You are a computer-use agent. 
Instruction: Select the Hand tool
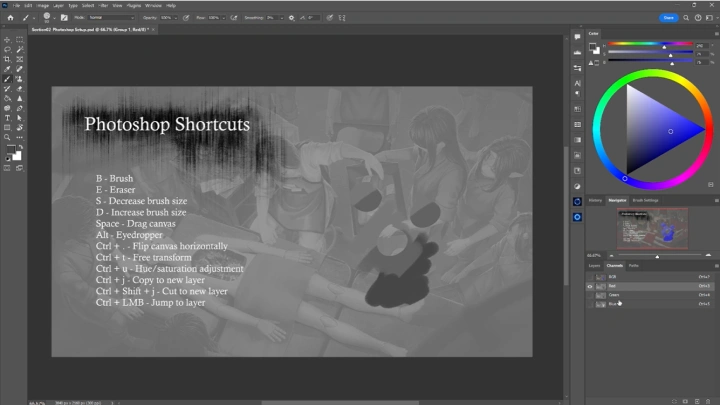[20, 128]
